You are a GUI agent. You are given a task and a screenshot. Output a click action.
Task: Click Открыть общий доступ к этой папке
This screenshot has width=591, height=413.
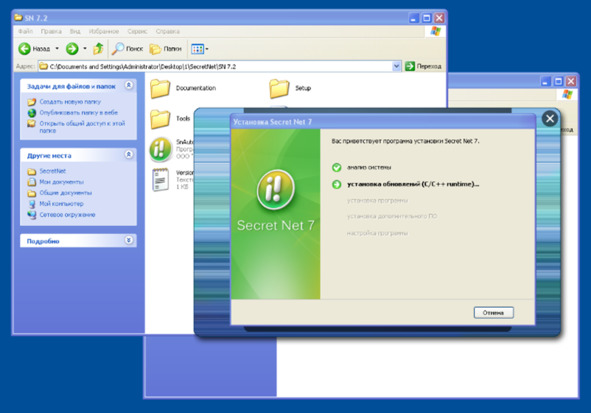(82, 127)
